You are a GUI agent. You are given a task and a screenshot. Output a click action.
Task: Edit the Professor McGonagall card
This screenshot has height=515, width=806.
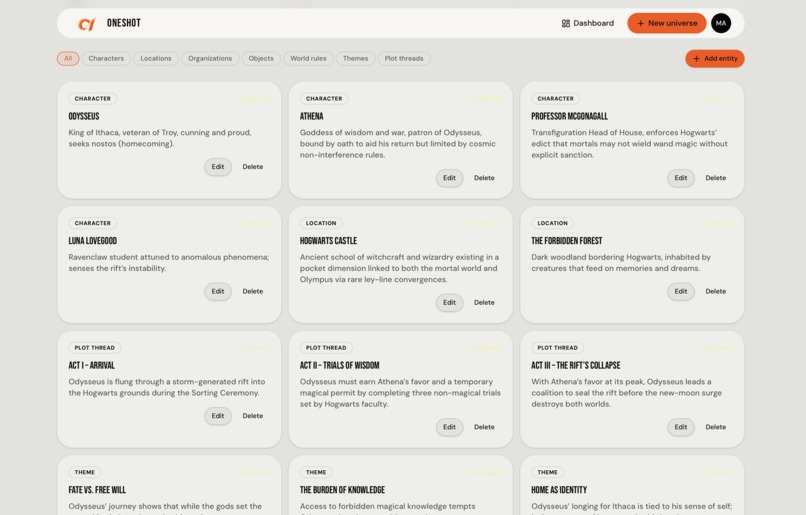pyautogui.click(x=681, y=178)
